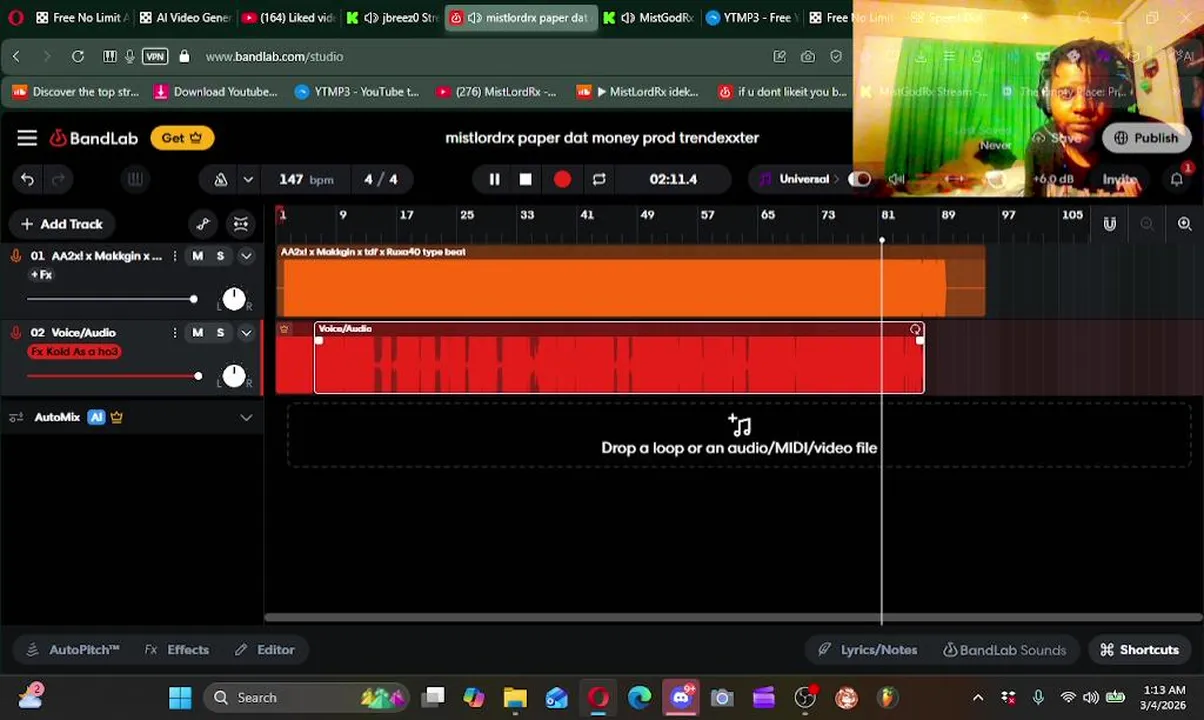Screen dimensions: 1204x720
Task: Arm track 02 Voice/Audio microphone icon
Action: 15,333
